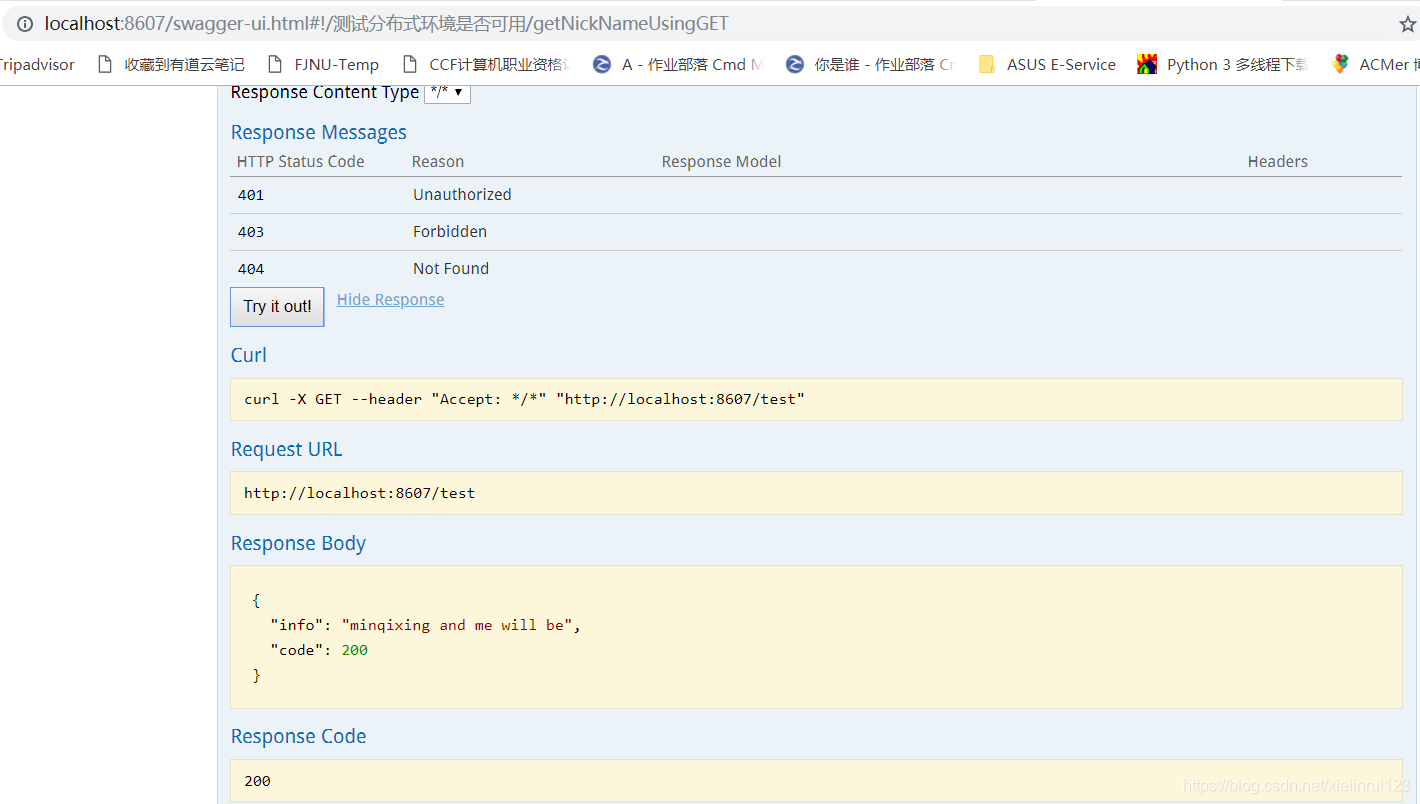Click the Response Content Type label
The image size is (1420, 804).
pos(325,93)
